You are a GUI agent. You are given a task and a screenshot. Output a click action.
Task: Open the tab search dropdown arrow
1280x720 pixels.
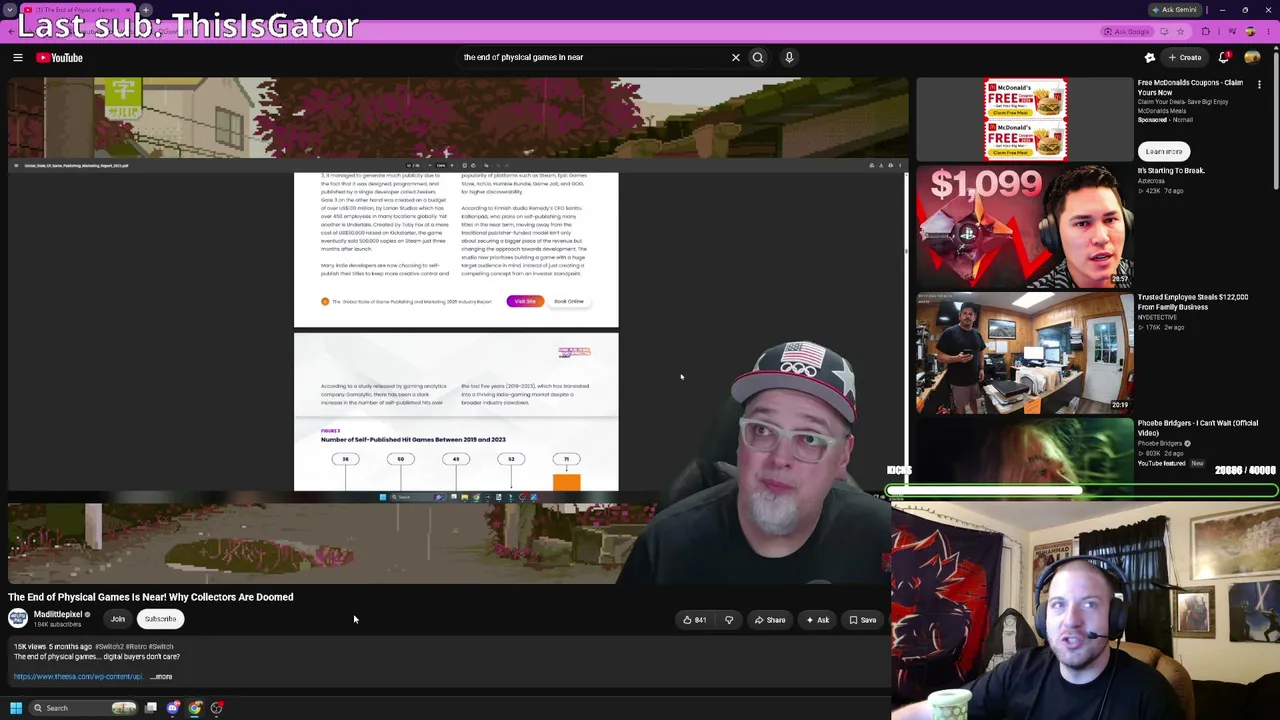pos(9,10)
